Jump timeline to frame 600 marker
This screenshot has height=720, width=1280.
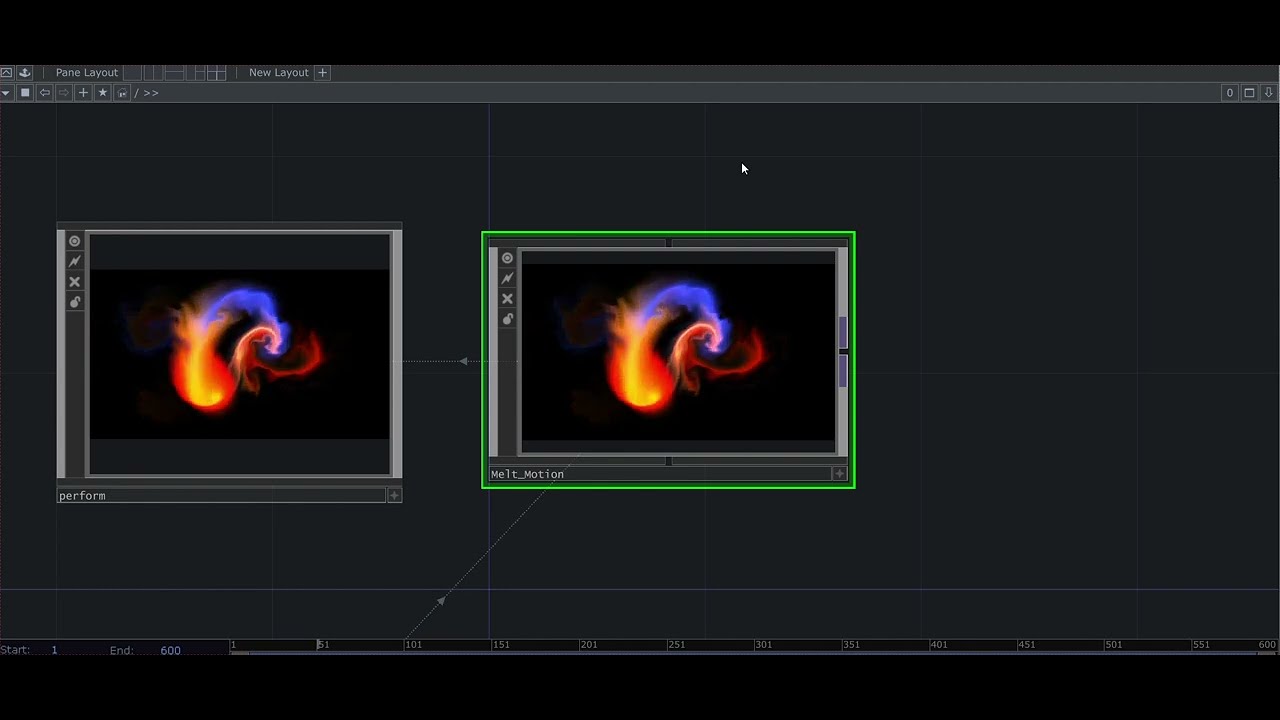[x=1267, y=645]
